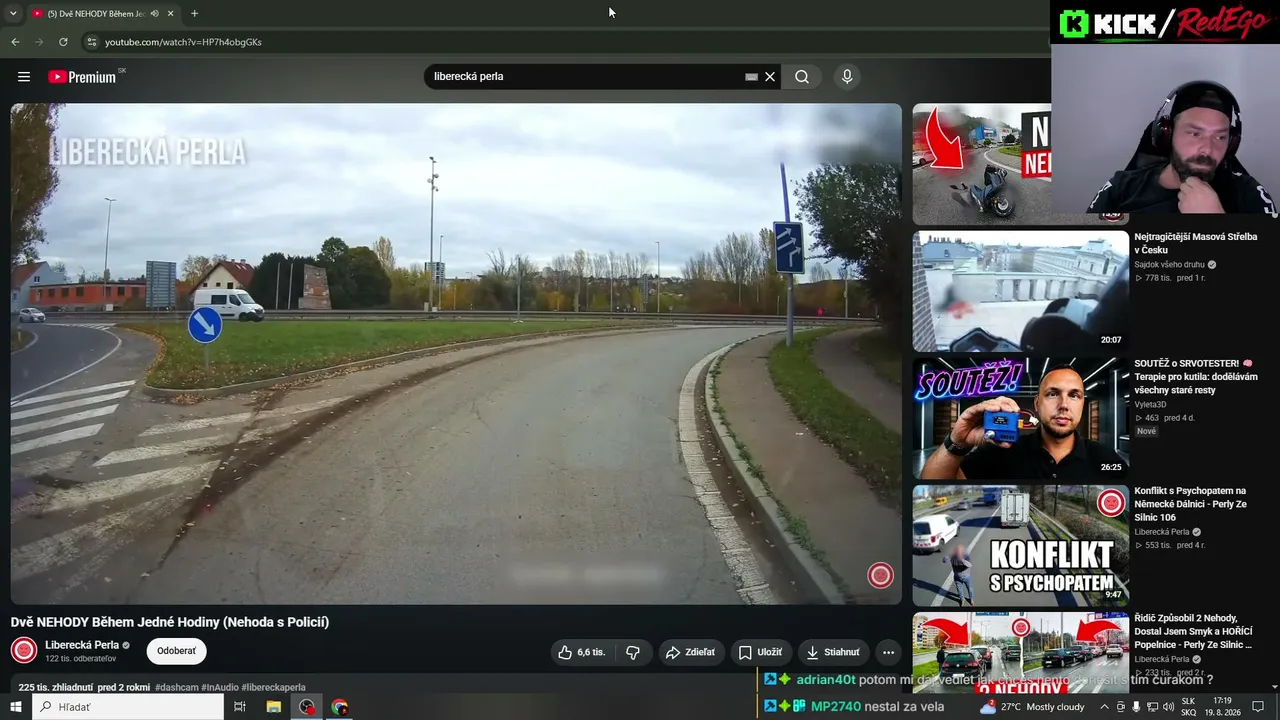Open Chrome from taskbar

340,707
